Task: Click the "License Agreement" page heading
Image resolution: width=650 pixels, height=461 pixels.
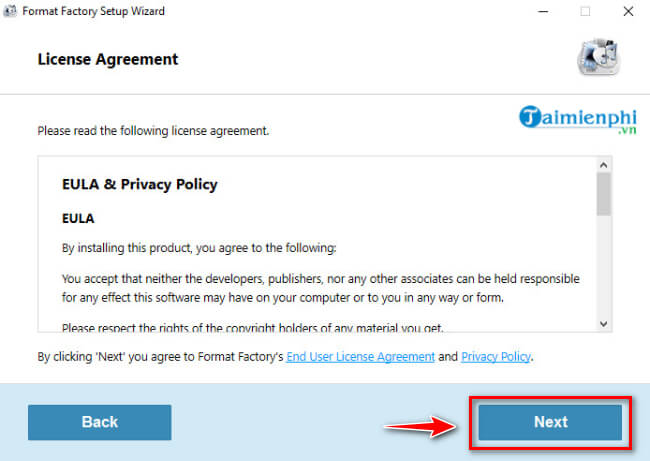Action: coord(108,59)
